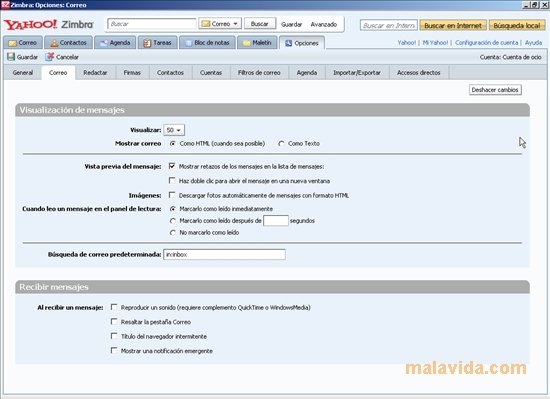Click the Cancelar icon in toolbar
Screen dimensions: 550x399
click(50, 57)
